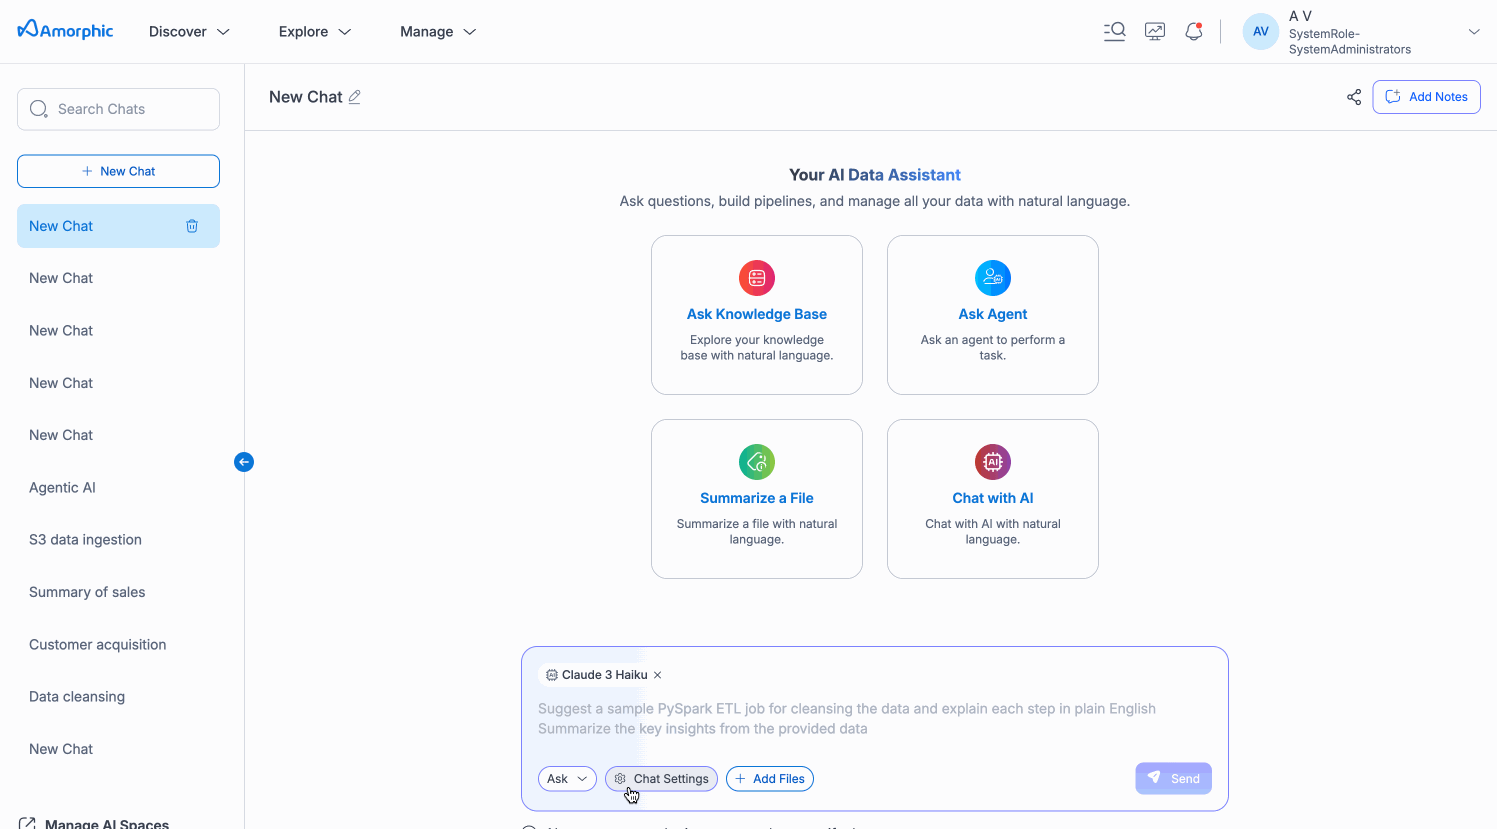Viewport: 1497px width, 829px height.
Task: Click the Chat Settings button
Action: [x=661, y=779]
